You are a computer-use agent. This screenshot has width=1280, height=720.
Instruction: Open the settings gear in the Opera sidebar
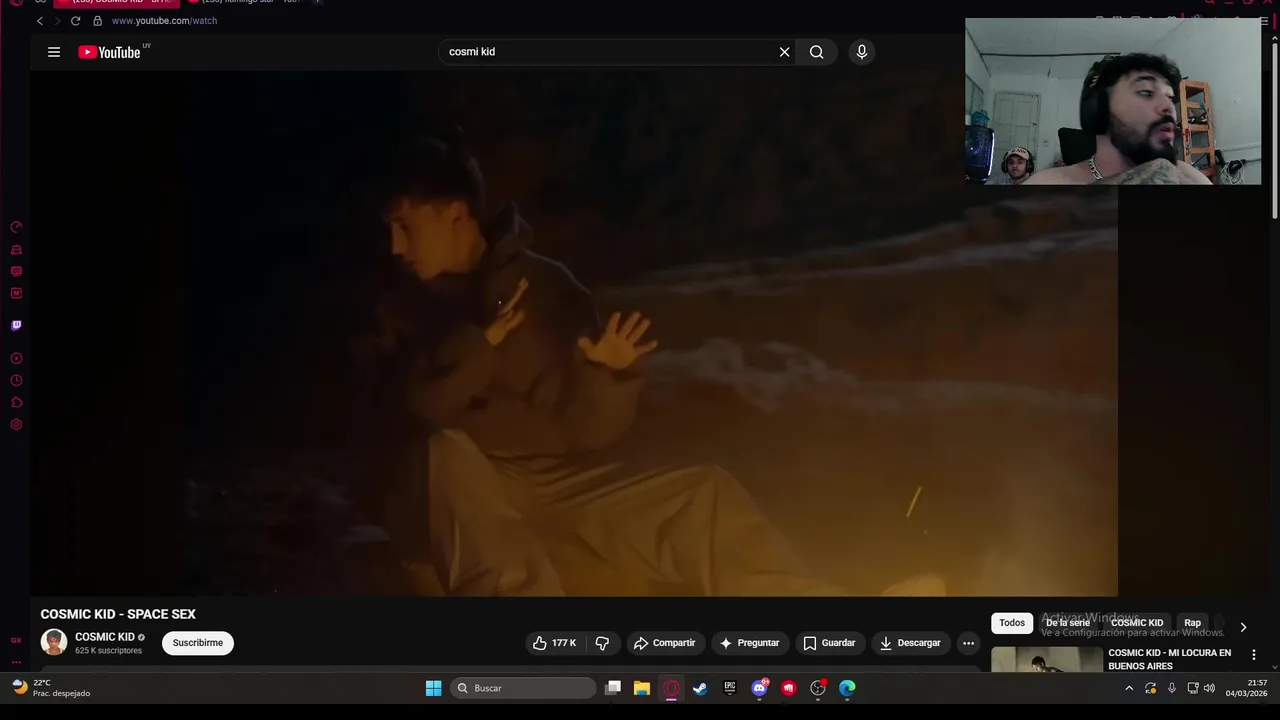(16, 424)
